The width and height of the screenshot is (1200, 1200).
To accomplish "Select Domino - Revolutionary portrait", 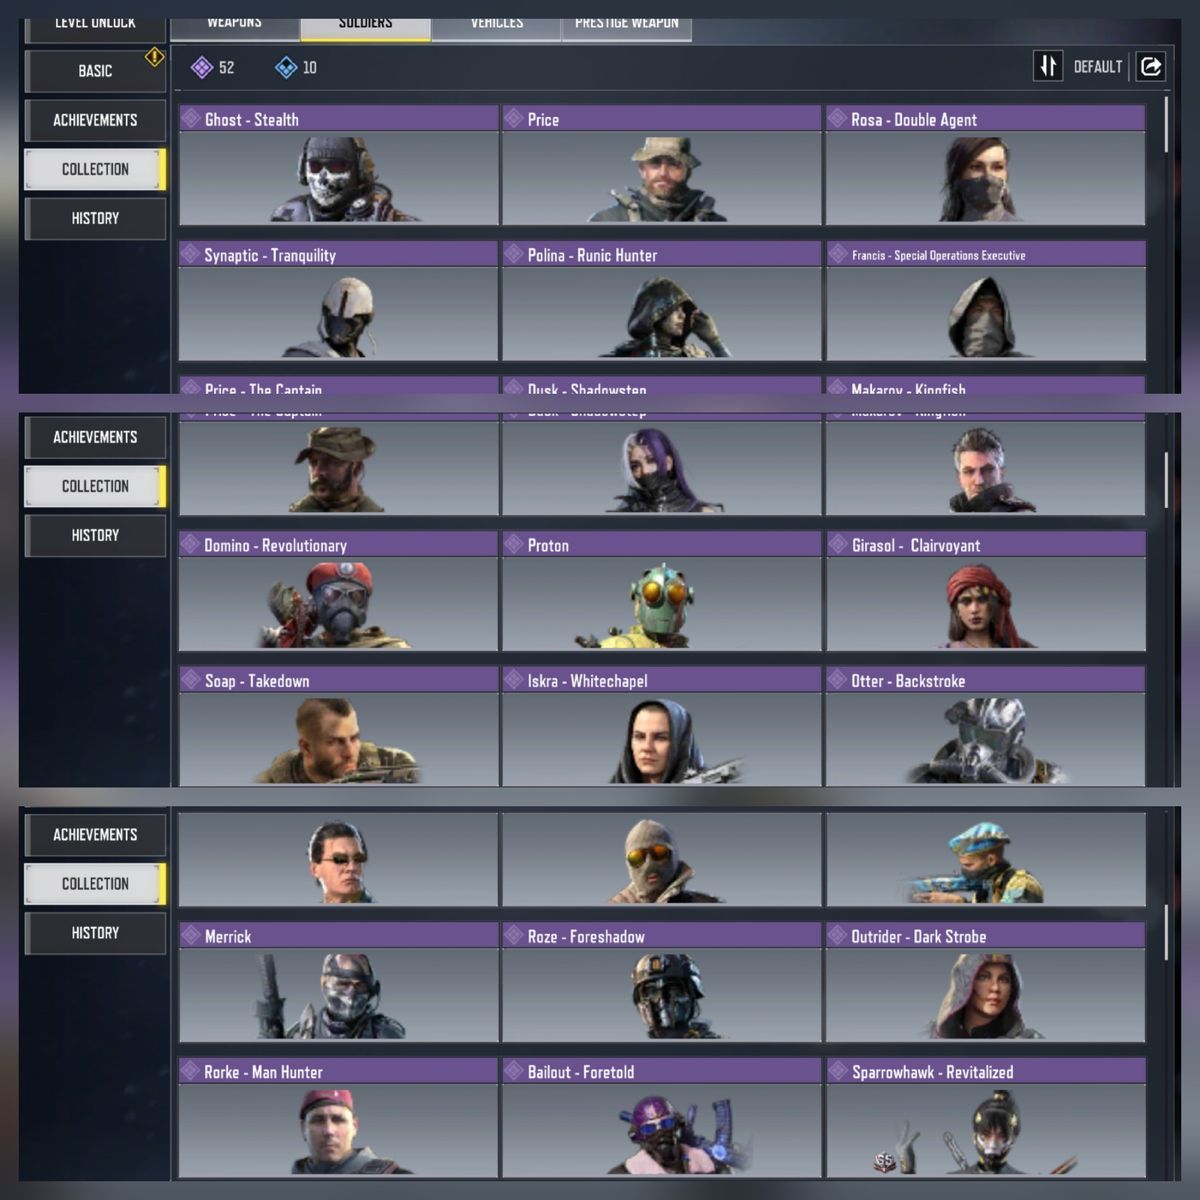I will 339,604.
